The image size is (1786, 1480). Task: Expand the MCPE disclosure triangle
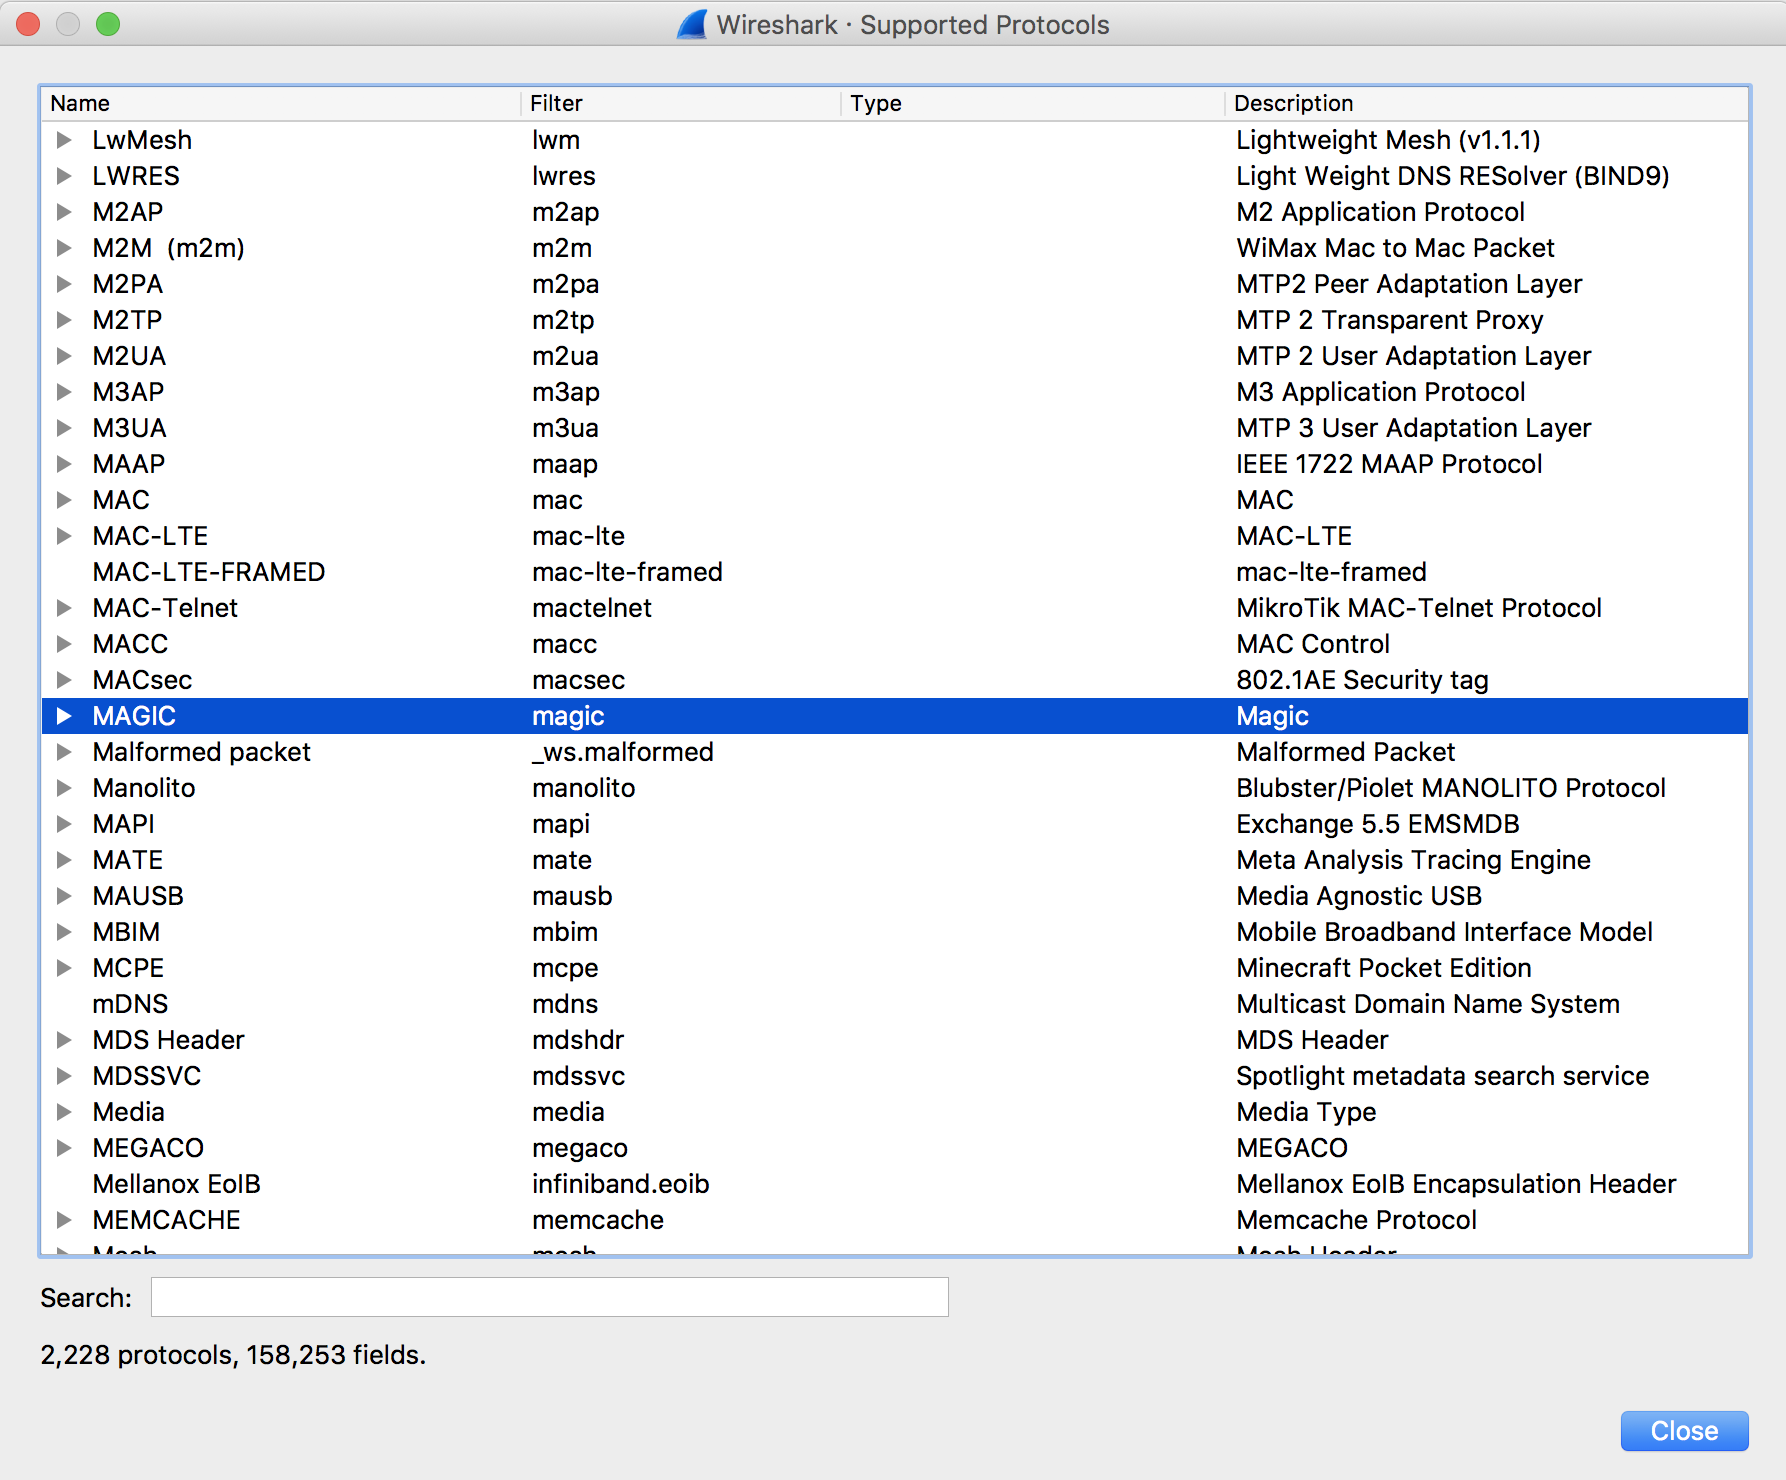64,968
